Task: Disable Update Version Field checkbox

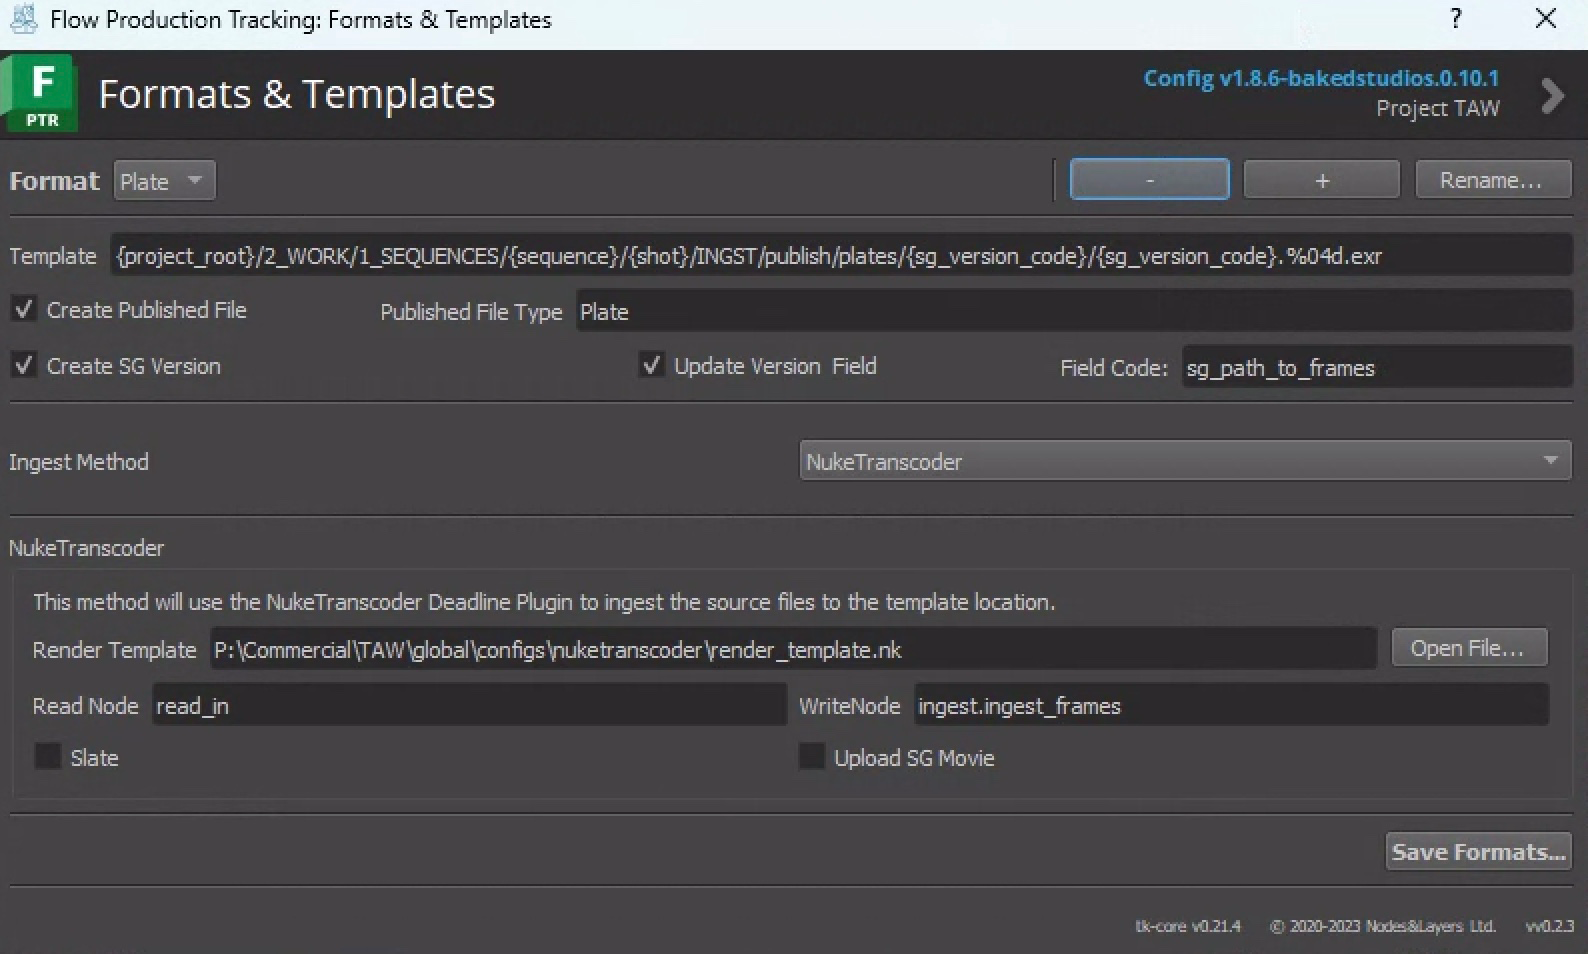Action: tap(651, 366)
